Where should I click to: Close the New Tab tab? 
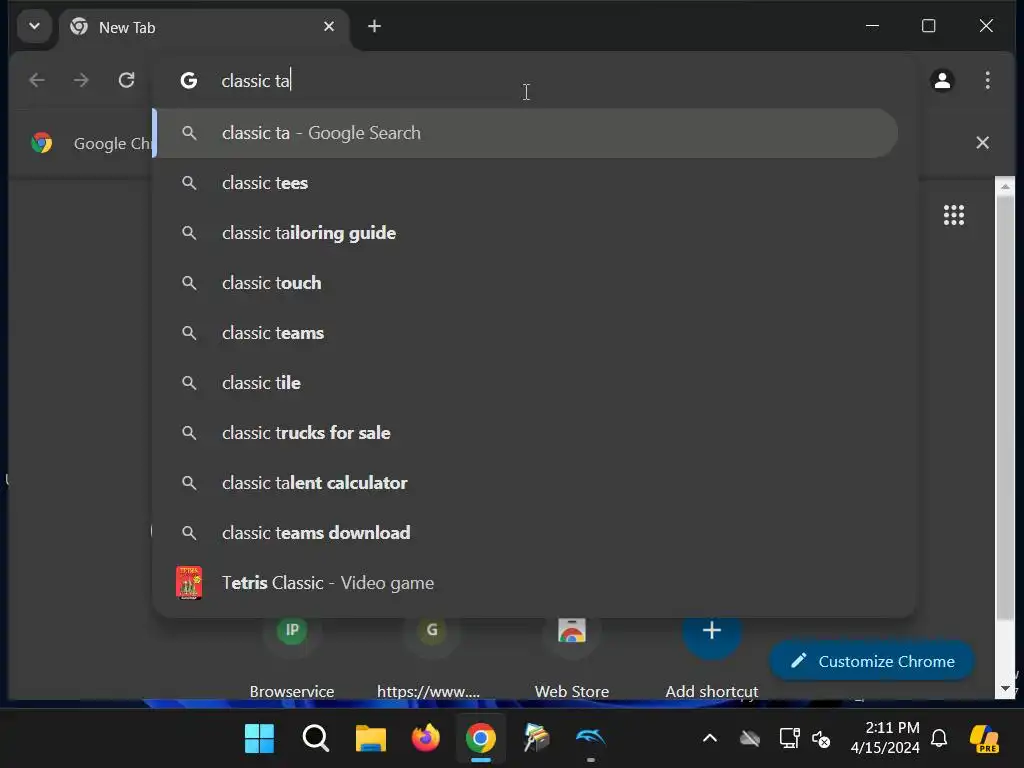[328, 27]
